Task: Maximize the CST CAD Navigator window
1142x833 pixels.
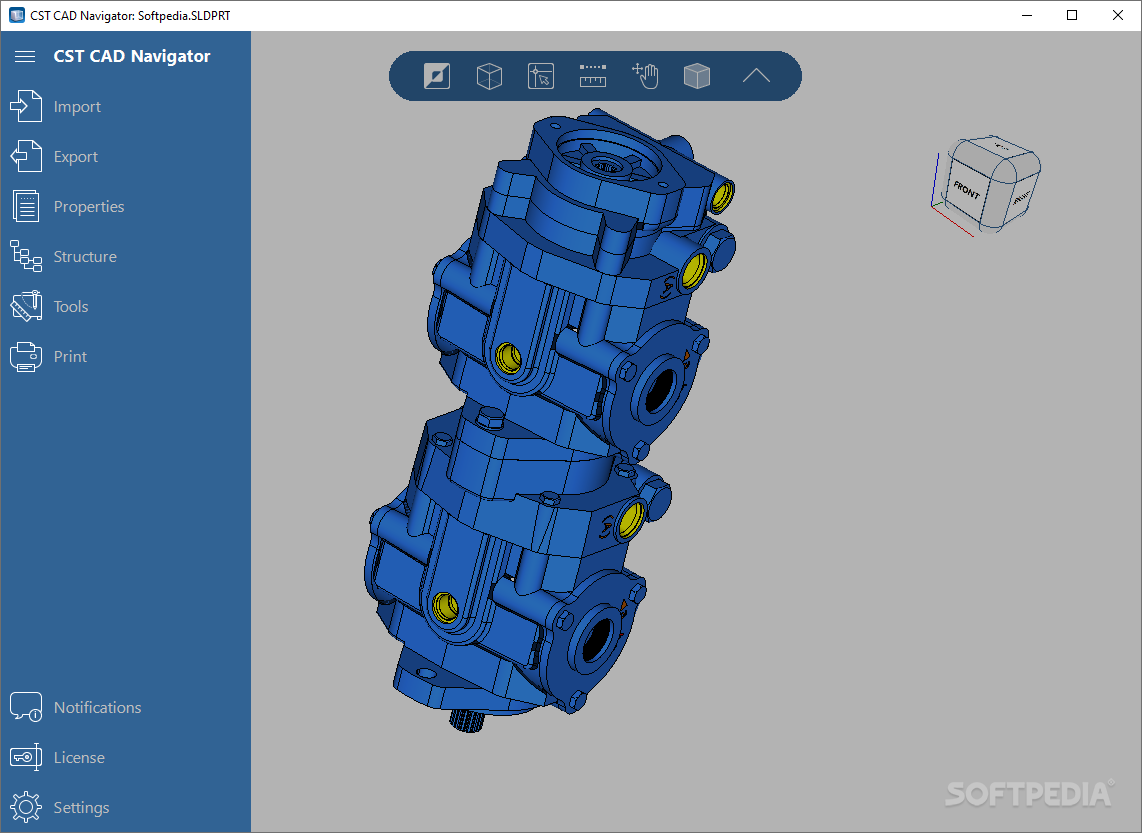Action: 1072,15
